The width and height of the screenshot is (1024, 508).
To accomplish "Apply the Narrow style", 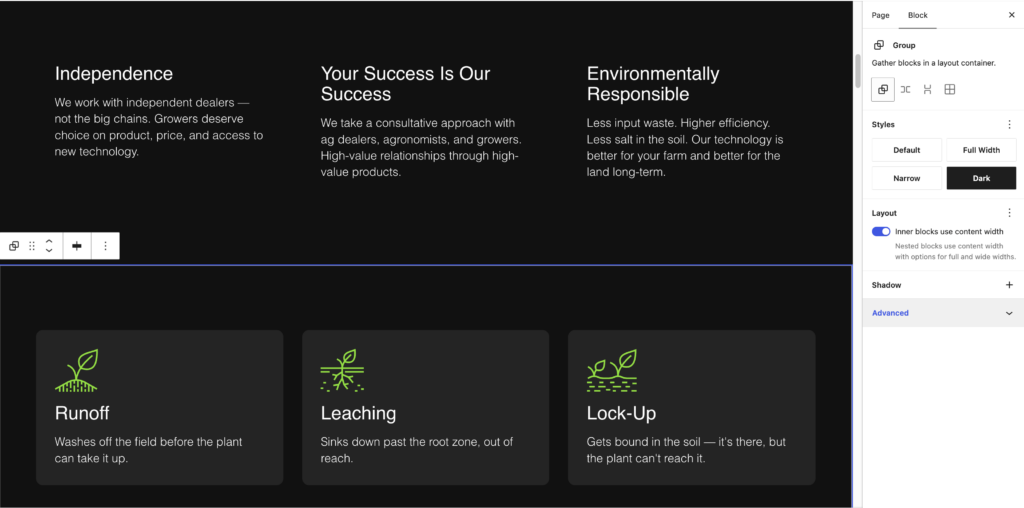I will pyautogui.click(x=906, y=178).
